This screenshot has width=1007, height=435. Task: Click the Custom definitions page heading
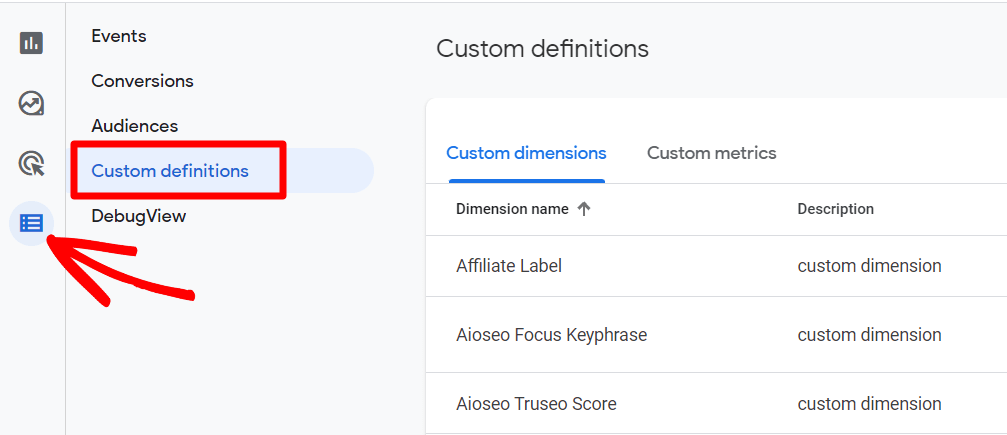[543, 49]
